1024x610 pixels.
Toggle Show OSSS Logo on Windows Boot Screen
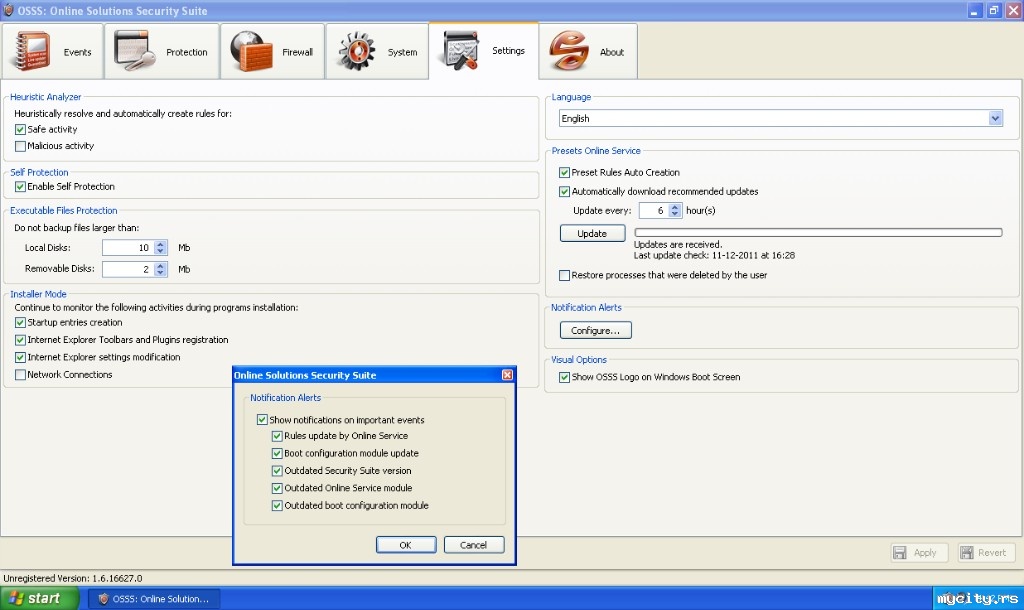pos(564,377)
